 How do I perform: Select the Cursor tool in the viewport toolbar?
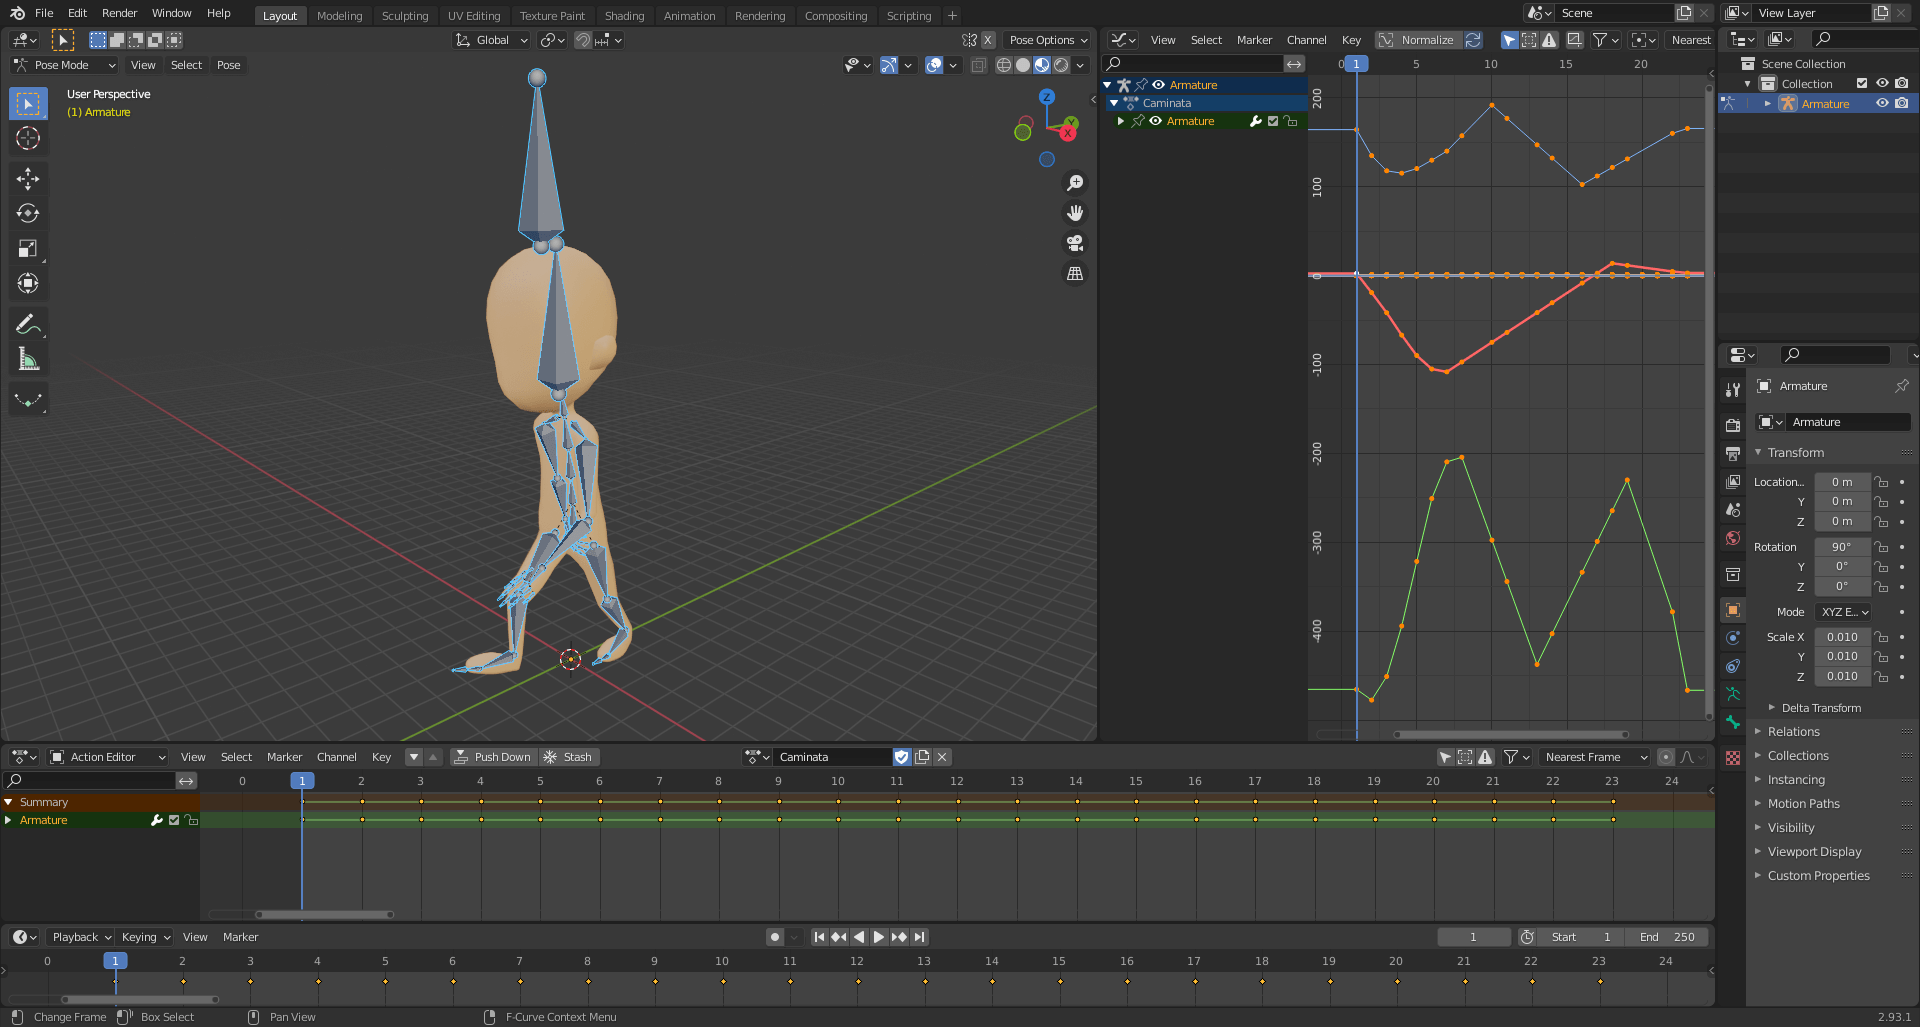coord(28,138)
